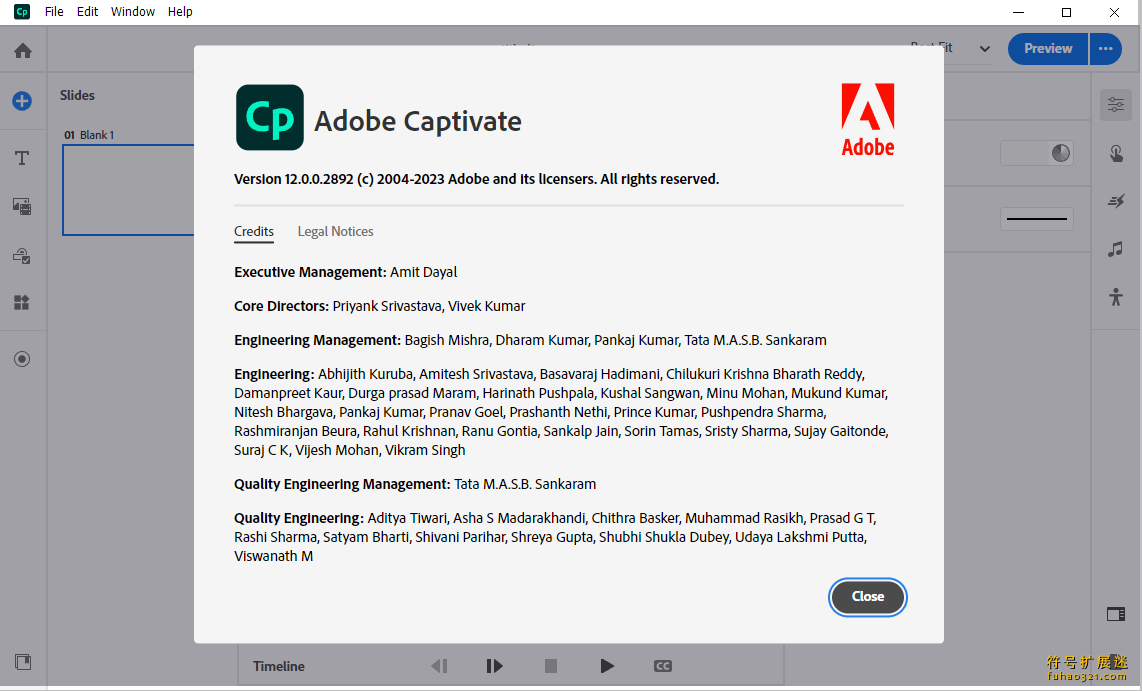Screen dimensions: 1142x691
Task: Click the record screen capture icon
Action: point(22,358)
